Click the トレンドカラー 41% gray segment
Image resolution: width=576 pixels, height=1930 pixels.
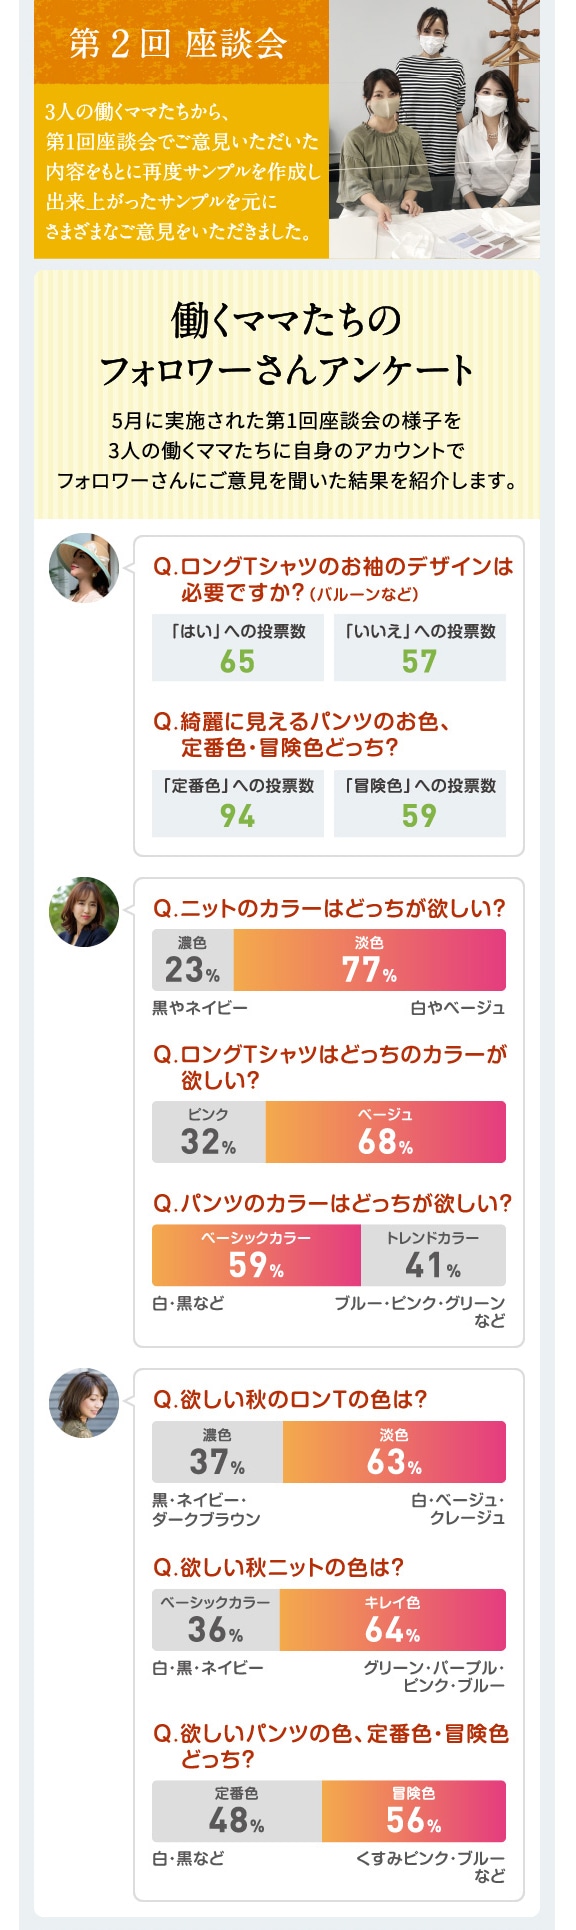pyautogui.click(x=433, y=1255)
